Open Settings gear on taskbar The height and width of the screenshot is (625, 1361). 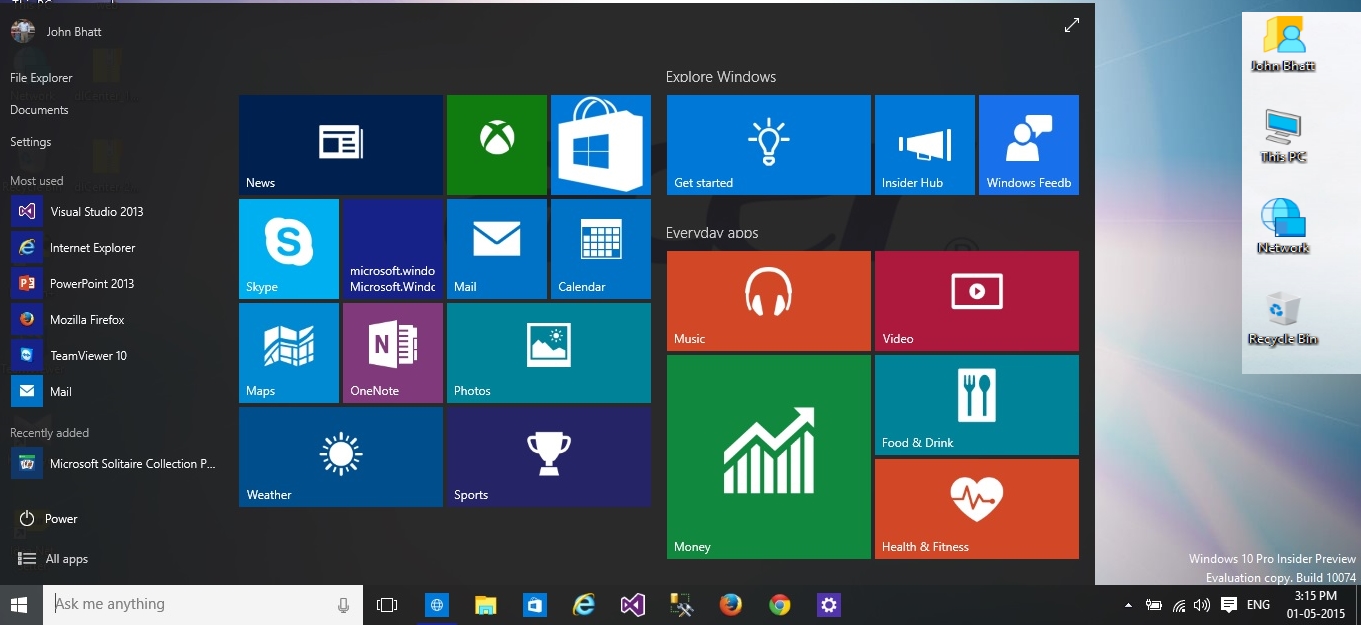click(829, 605)
